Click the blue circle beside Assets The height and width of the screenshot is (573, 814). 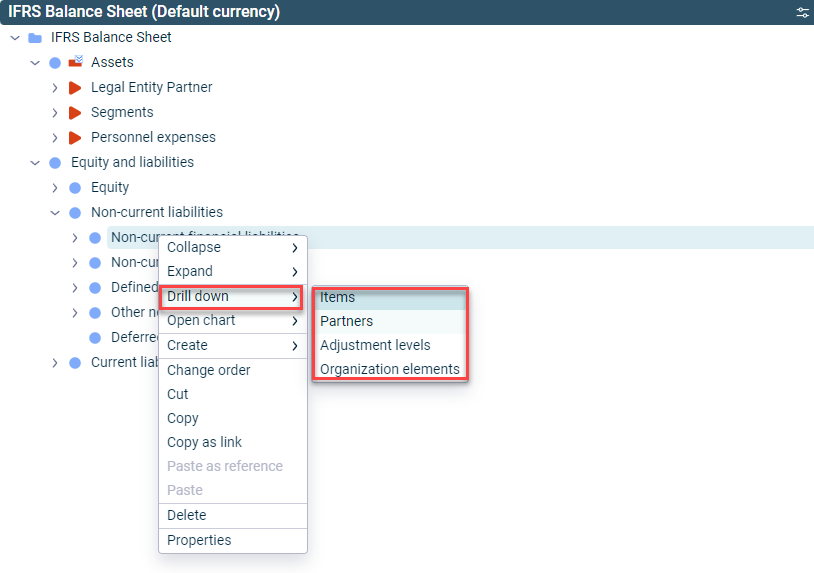(55, 63)
